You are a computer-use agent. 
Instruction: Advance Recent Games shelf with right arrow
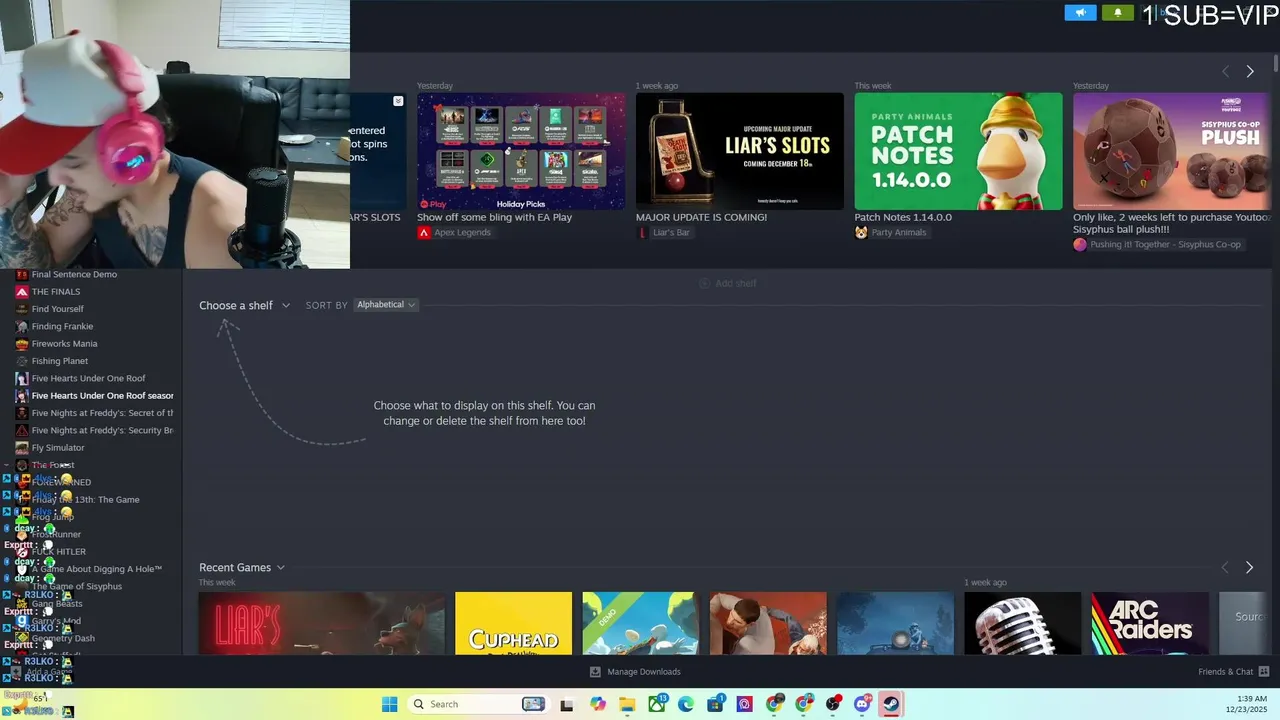click(x=1249, y=567)
